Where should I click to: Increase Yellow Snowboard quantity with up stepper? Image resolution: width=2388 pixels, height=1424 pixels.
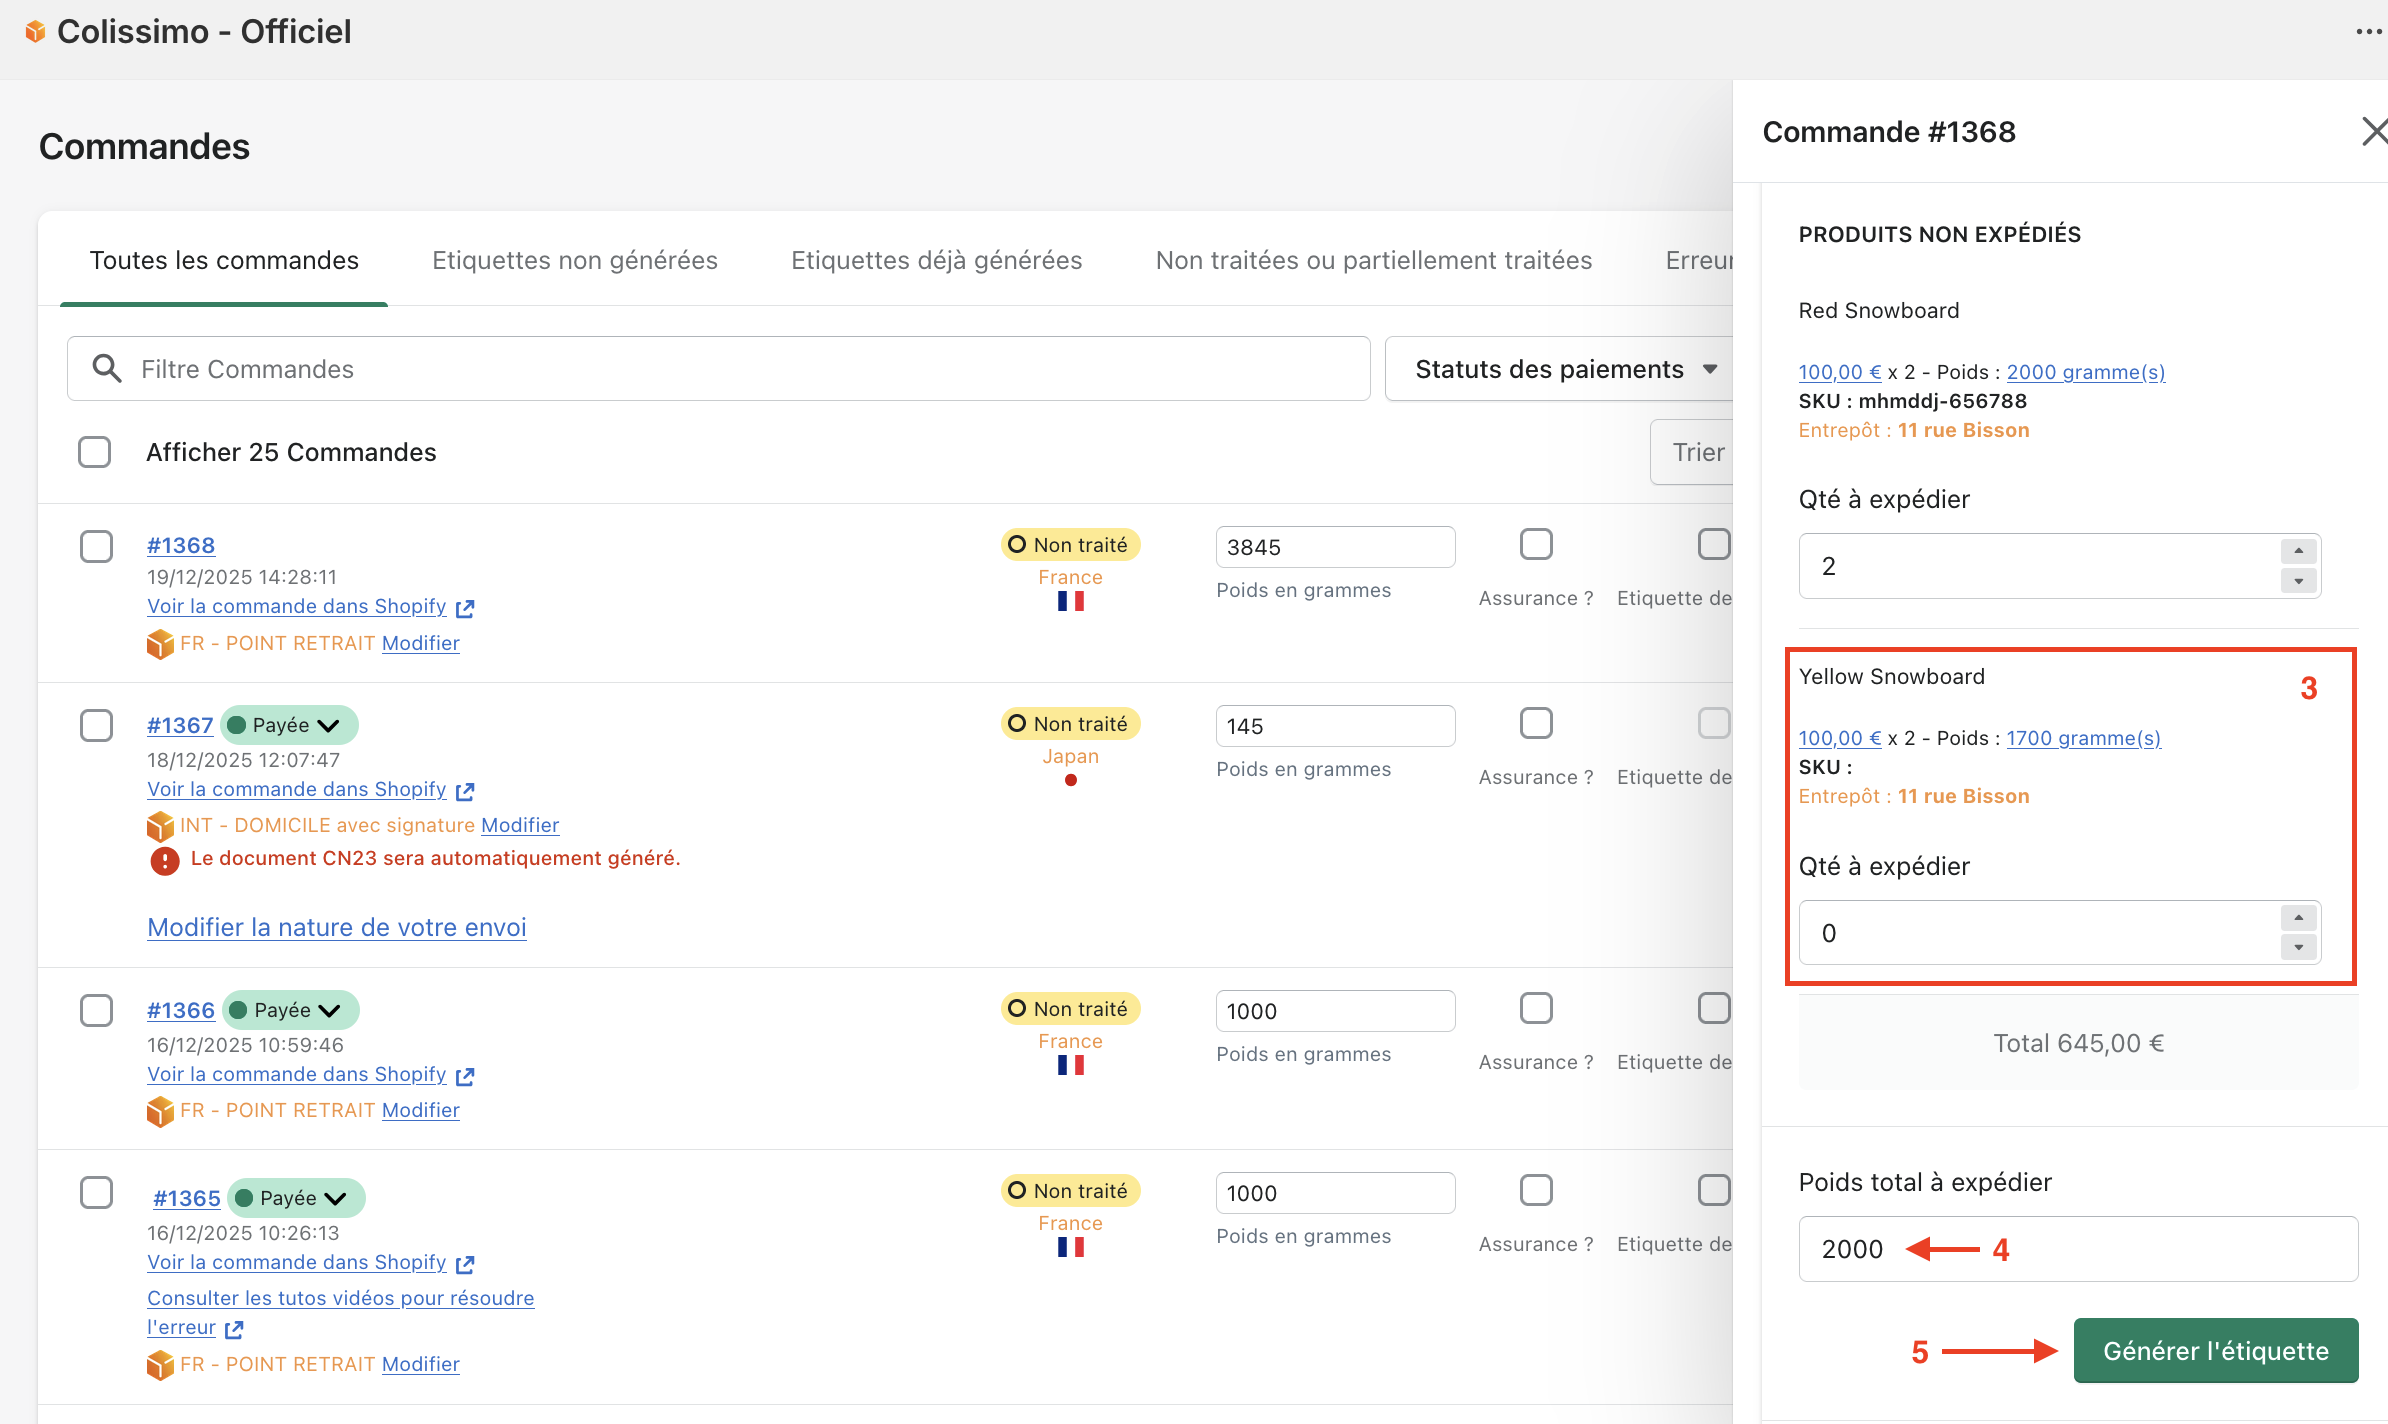2298,917
